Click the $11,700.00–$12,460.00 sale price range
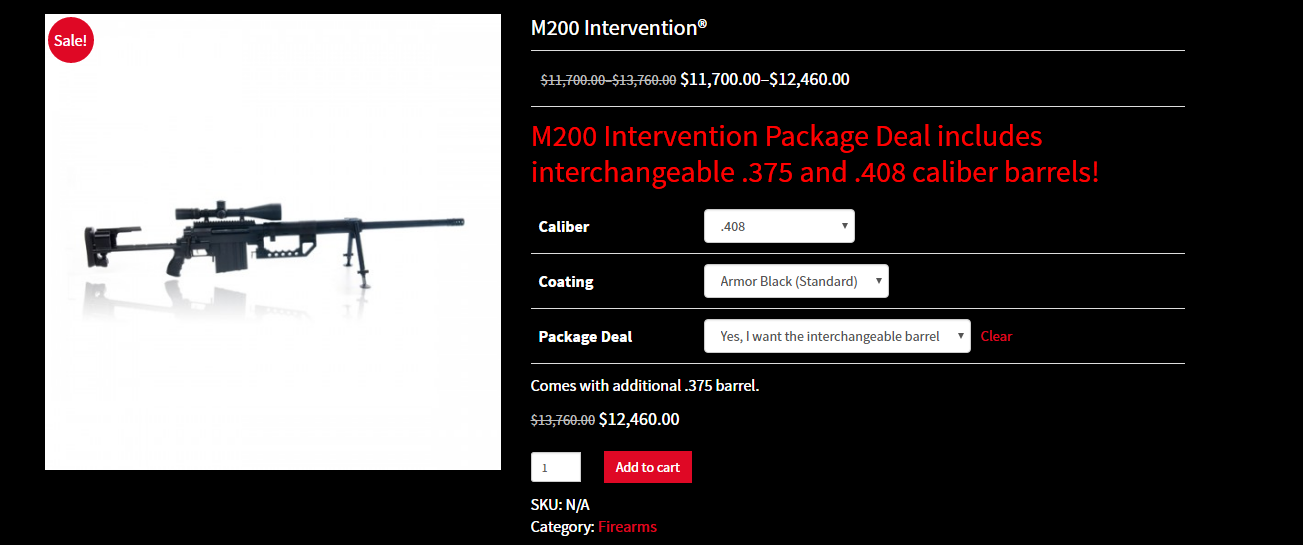1303x545 pixels. [x=765, y=79]
